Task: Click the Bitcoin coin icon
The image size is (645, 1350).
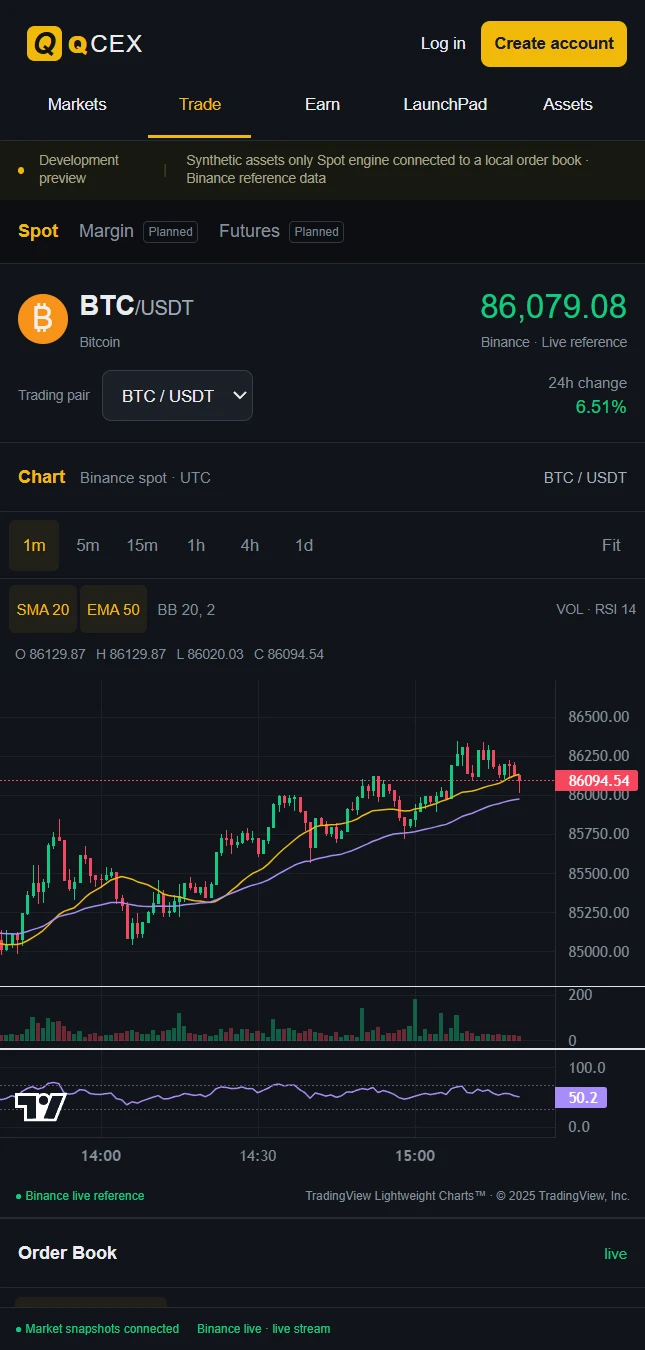Action: (43, 319)
